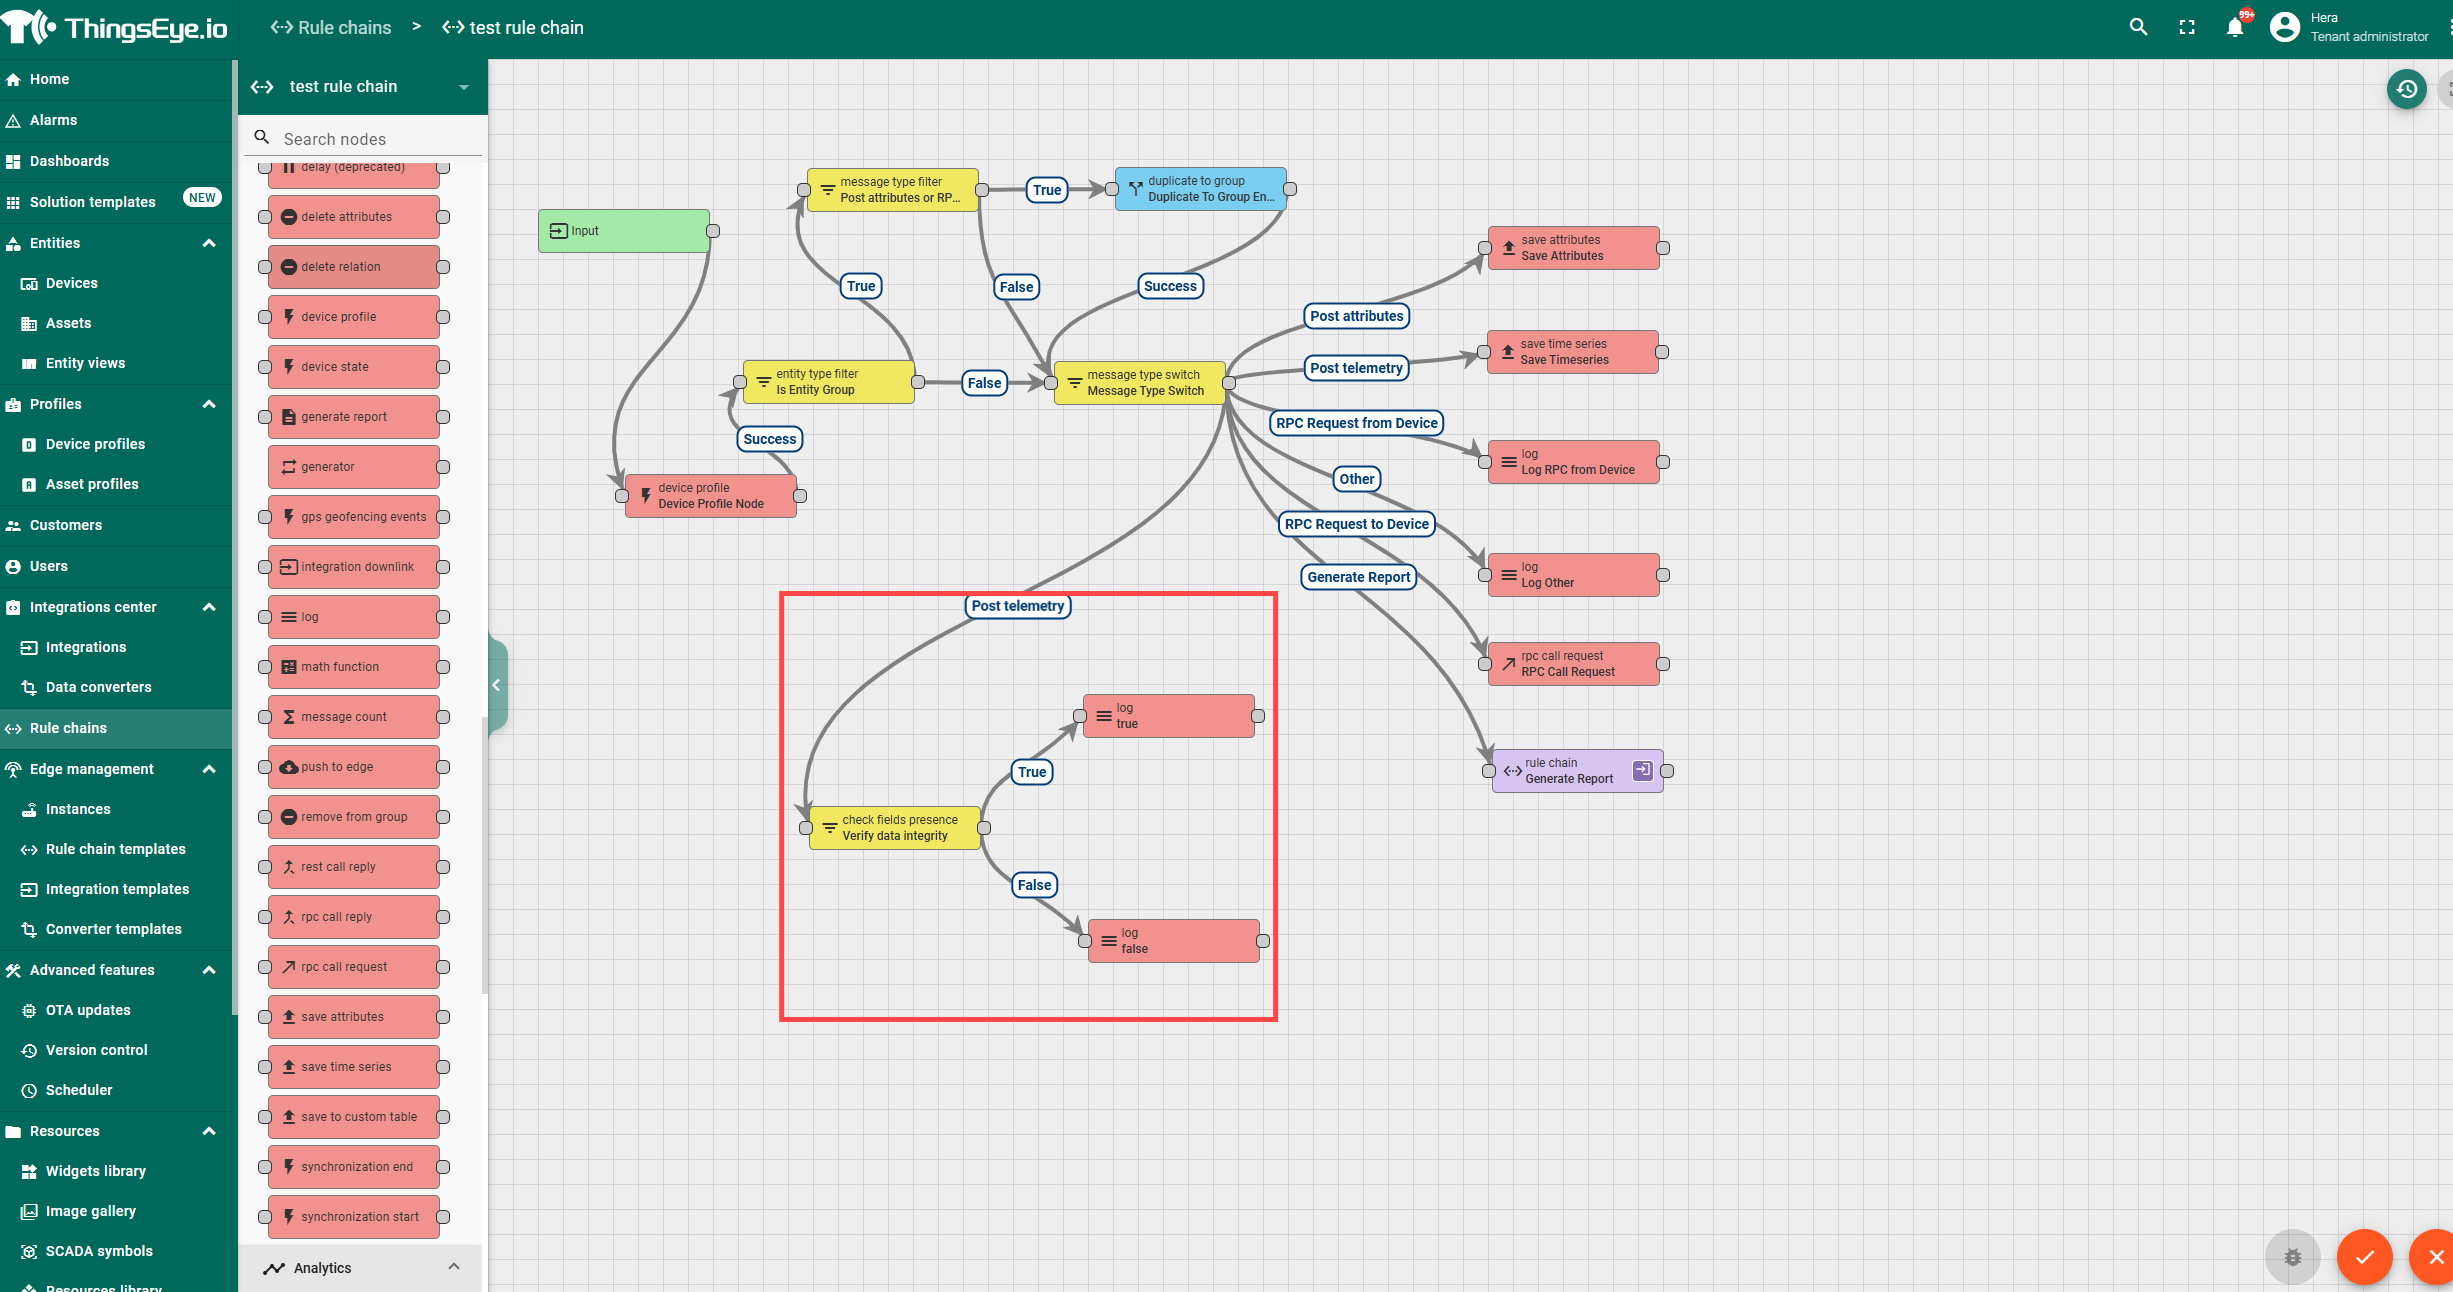The width and height of the screenshot is (2453, 1292).
Task: Select the Verify data integrity node
Action: pyautogui.click(x=894, y=828)
